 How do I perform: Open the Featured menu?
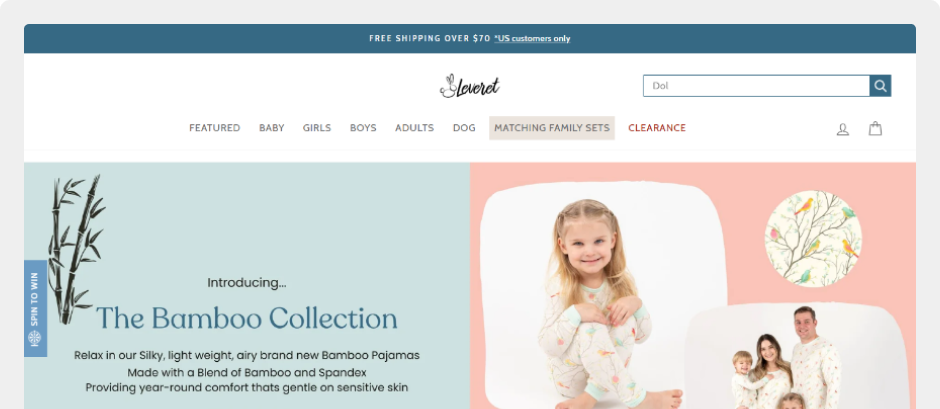(x=215, y=128)
